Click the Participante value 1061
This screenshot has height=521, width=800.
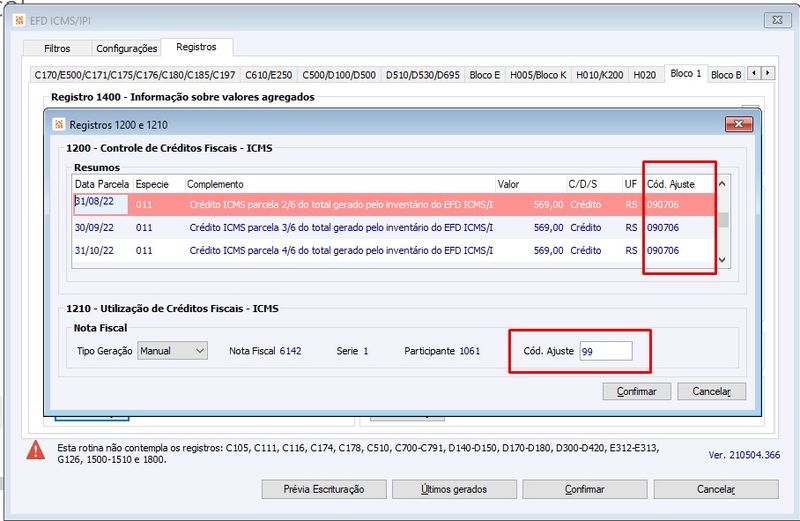coord(469,351)
